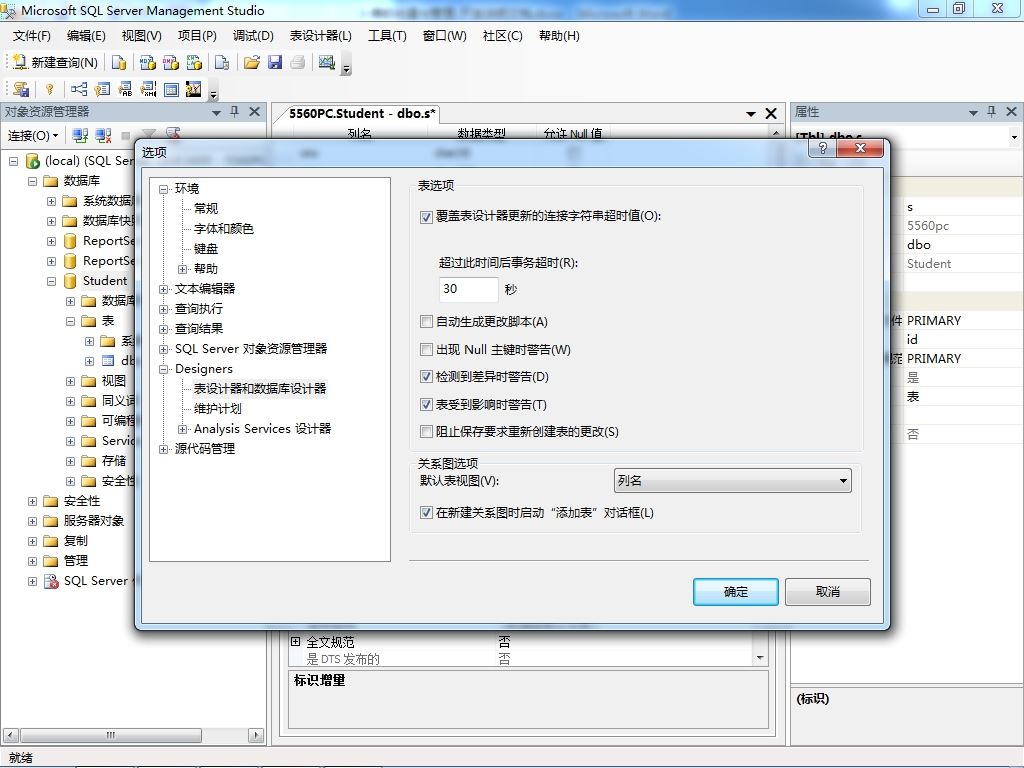
Task: Click the Manage Indexes and Keys icon
Action: [x=102, y=89]
